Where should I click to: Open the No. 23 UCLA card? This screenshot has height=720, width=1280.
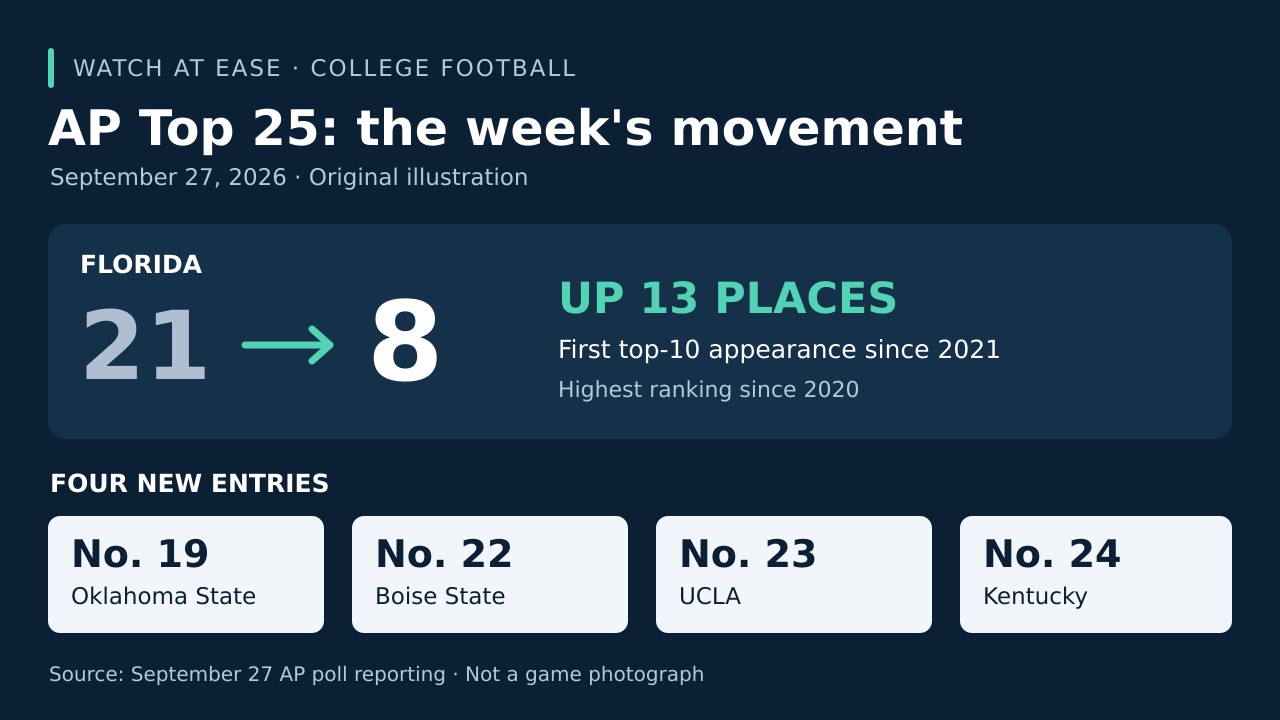[794, 574]
